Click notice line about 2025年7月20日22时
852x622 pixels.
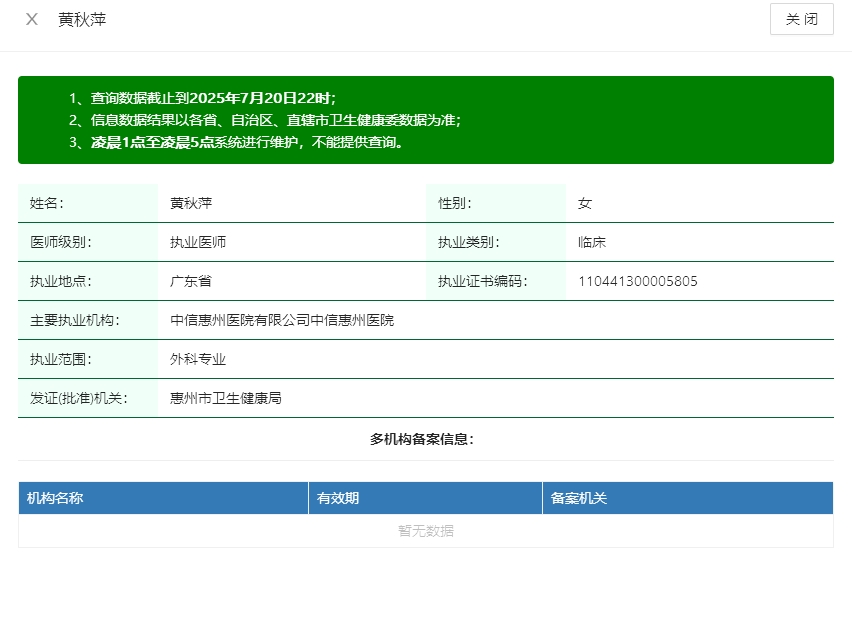(203, 98)
